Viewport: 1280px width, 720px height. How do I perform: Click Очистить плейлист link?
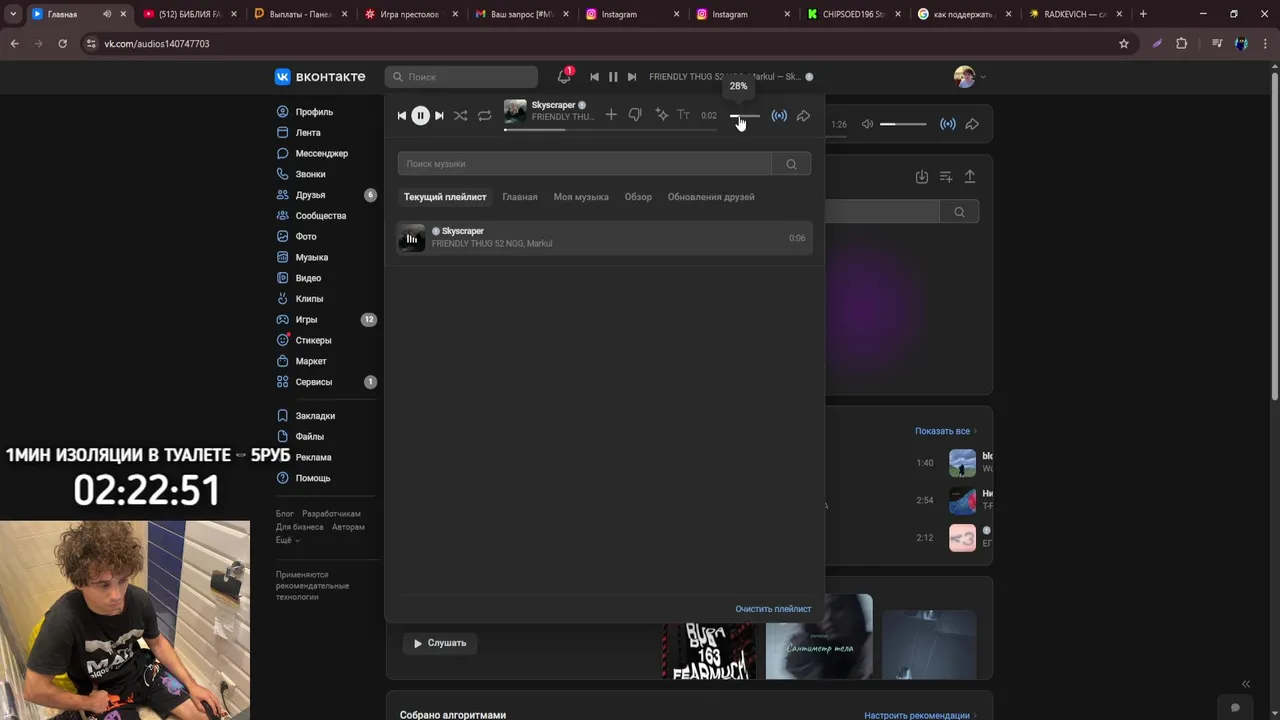(773, 609)
